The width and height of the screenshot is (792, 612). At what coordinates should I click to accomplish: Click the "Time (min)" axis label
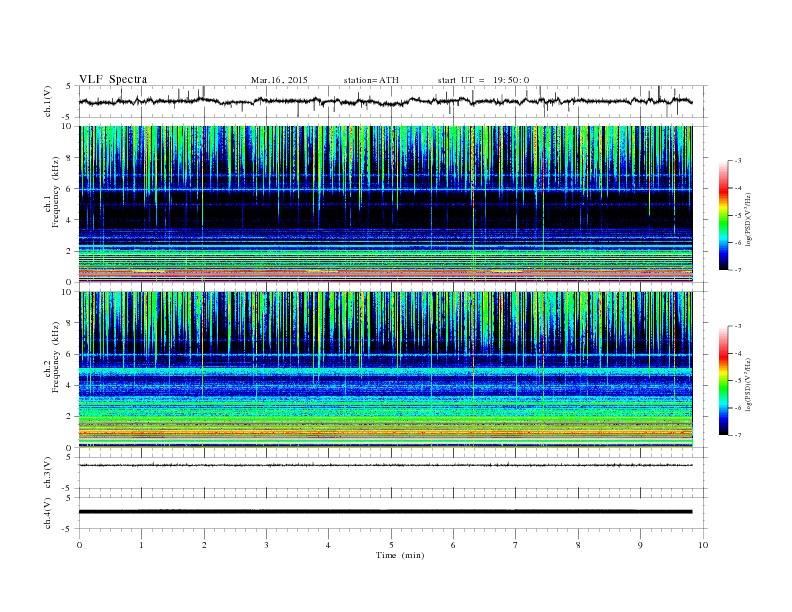coord(400,555)
